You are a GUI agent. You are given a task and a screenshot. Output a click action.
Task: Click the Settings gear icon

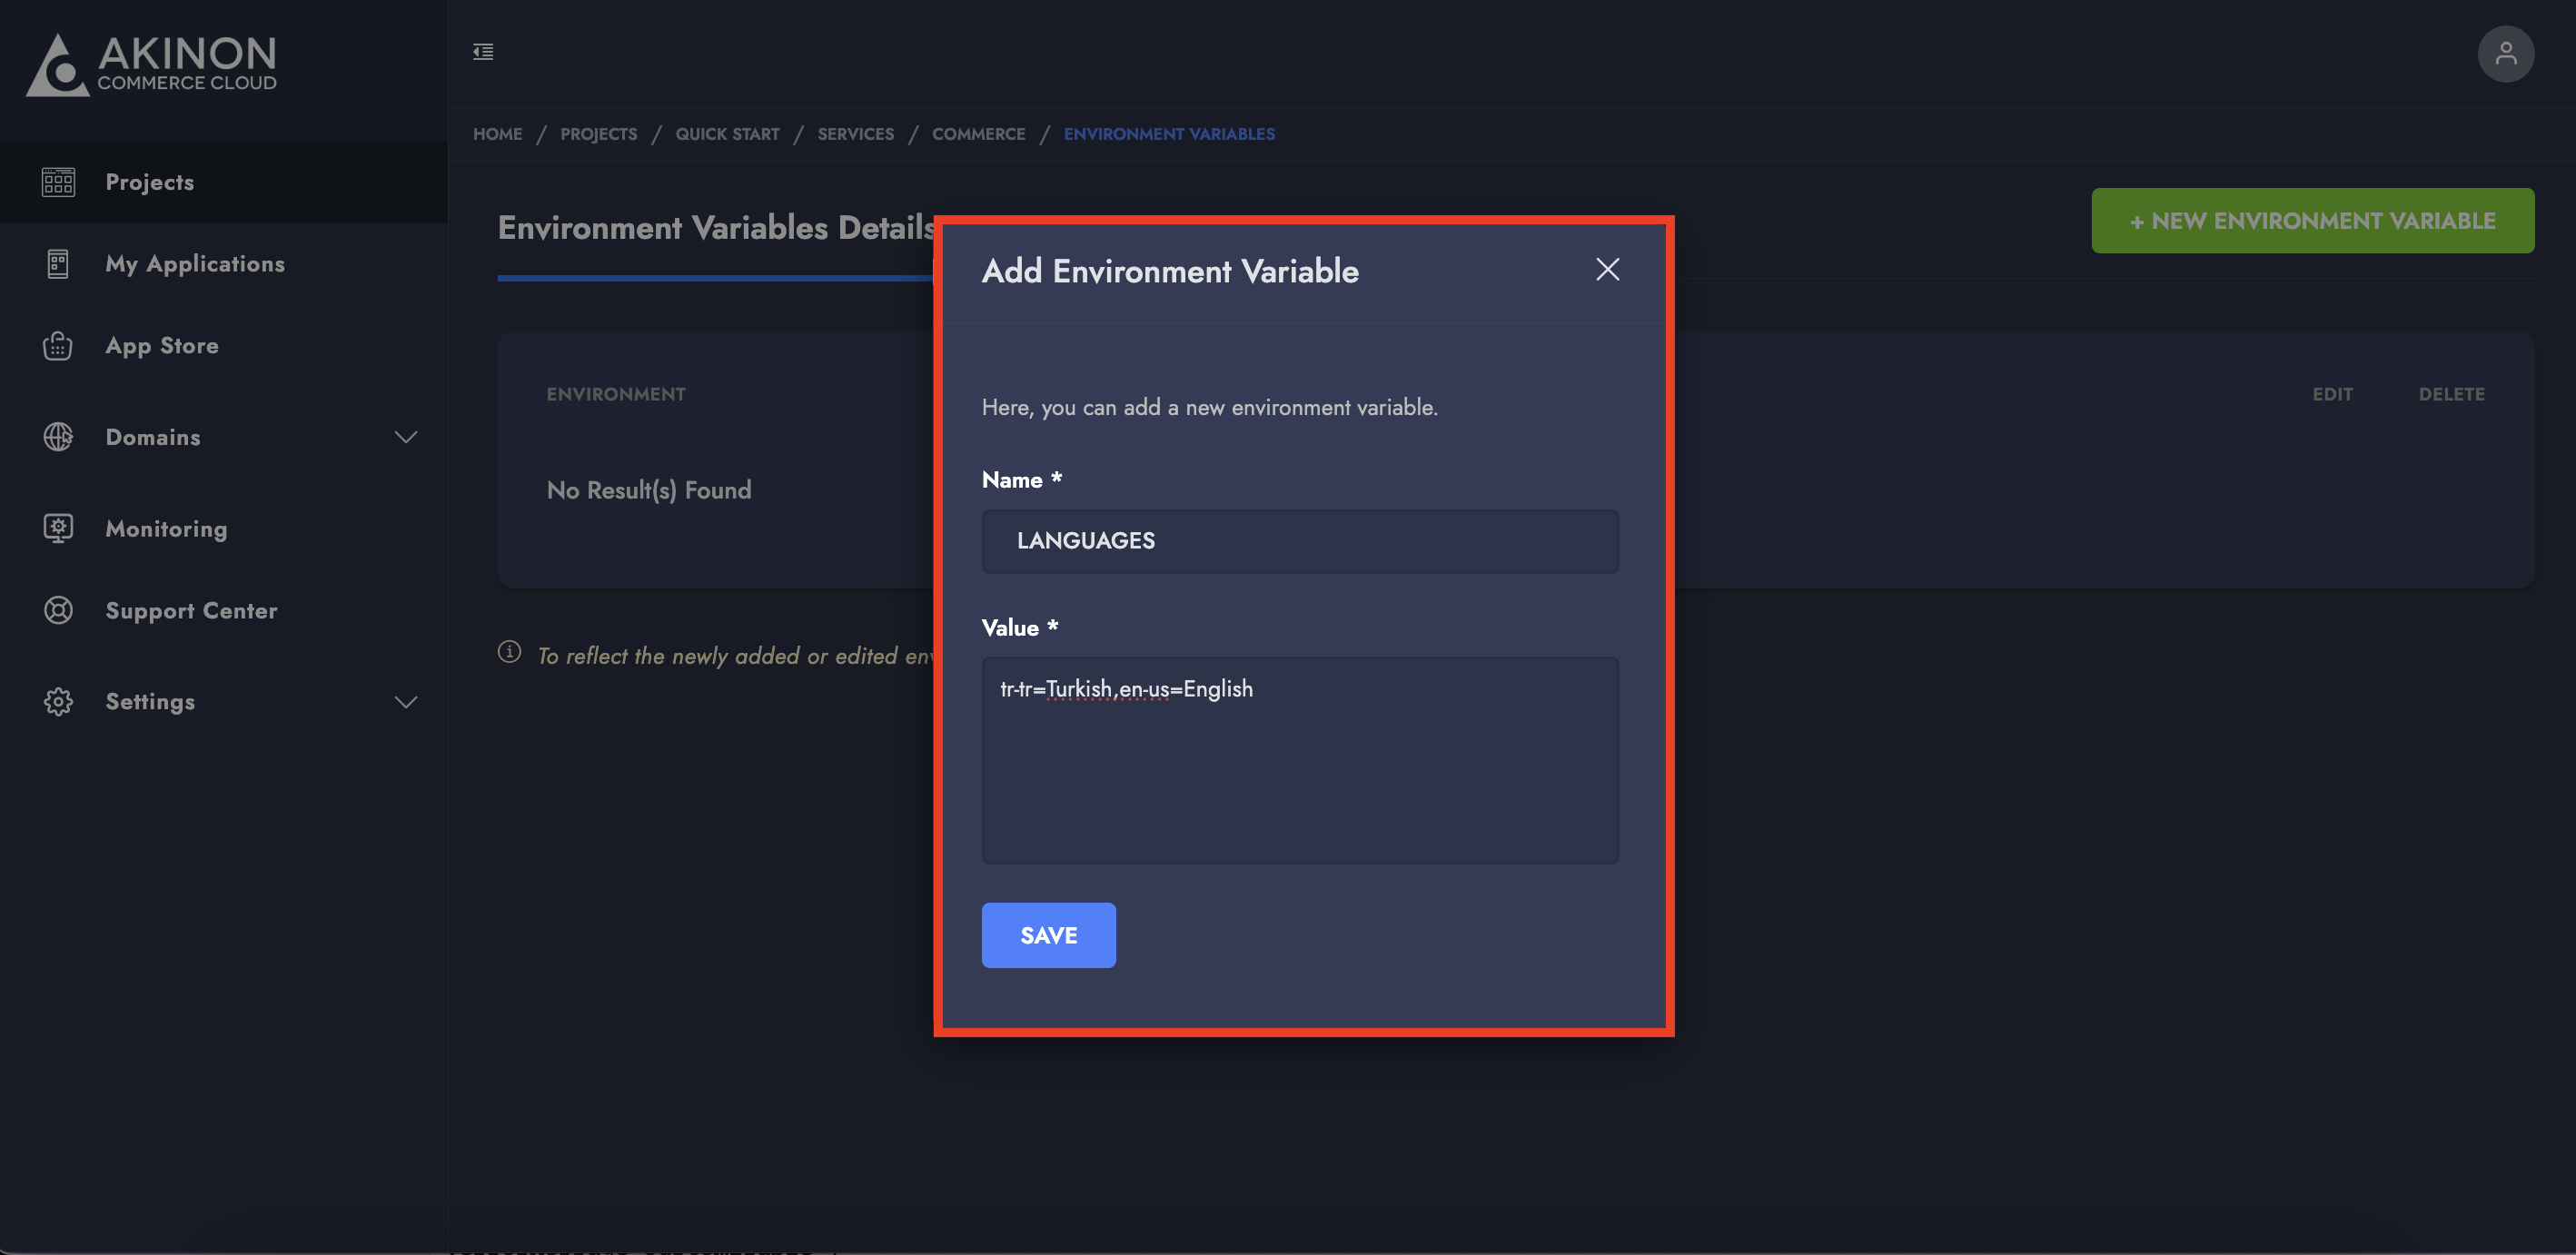click(58, 702)
